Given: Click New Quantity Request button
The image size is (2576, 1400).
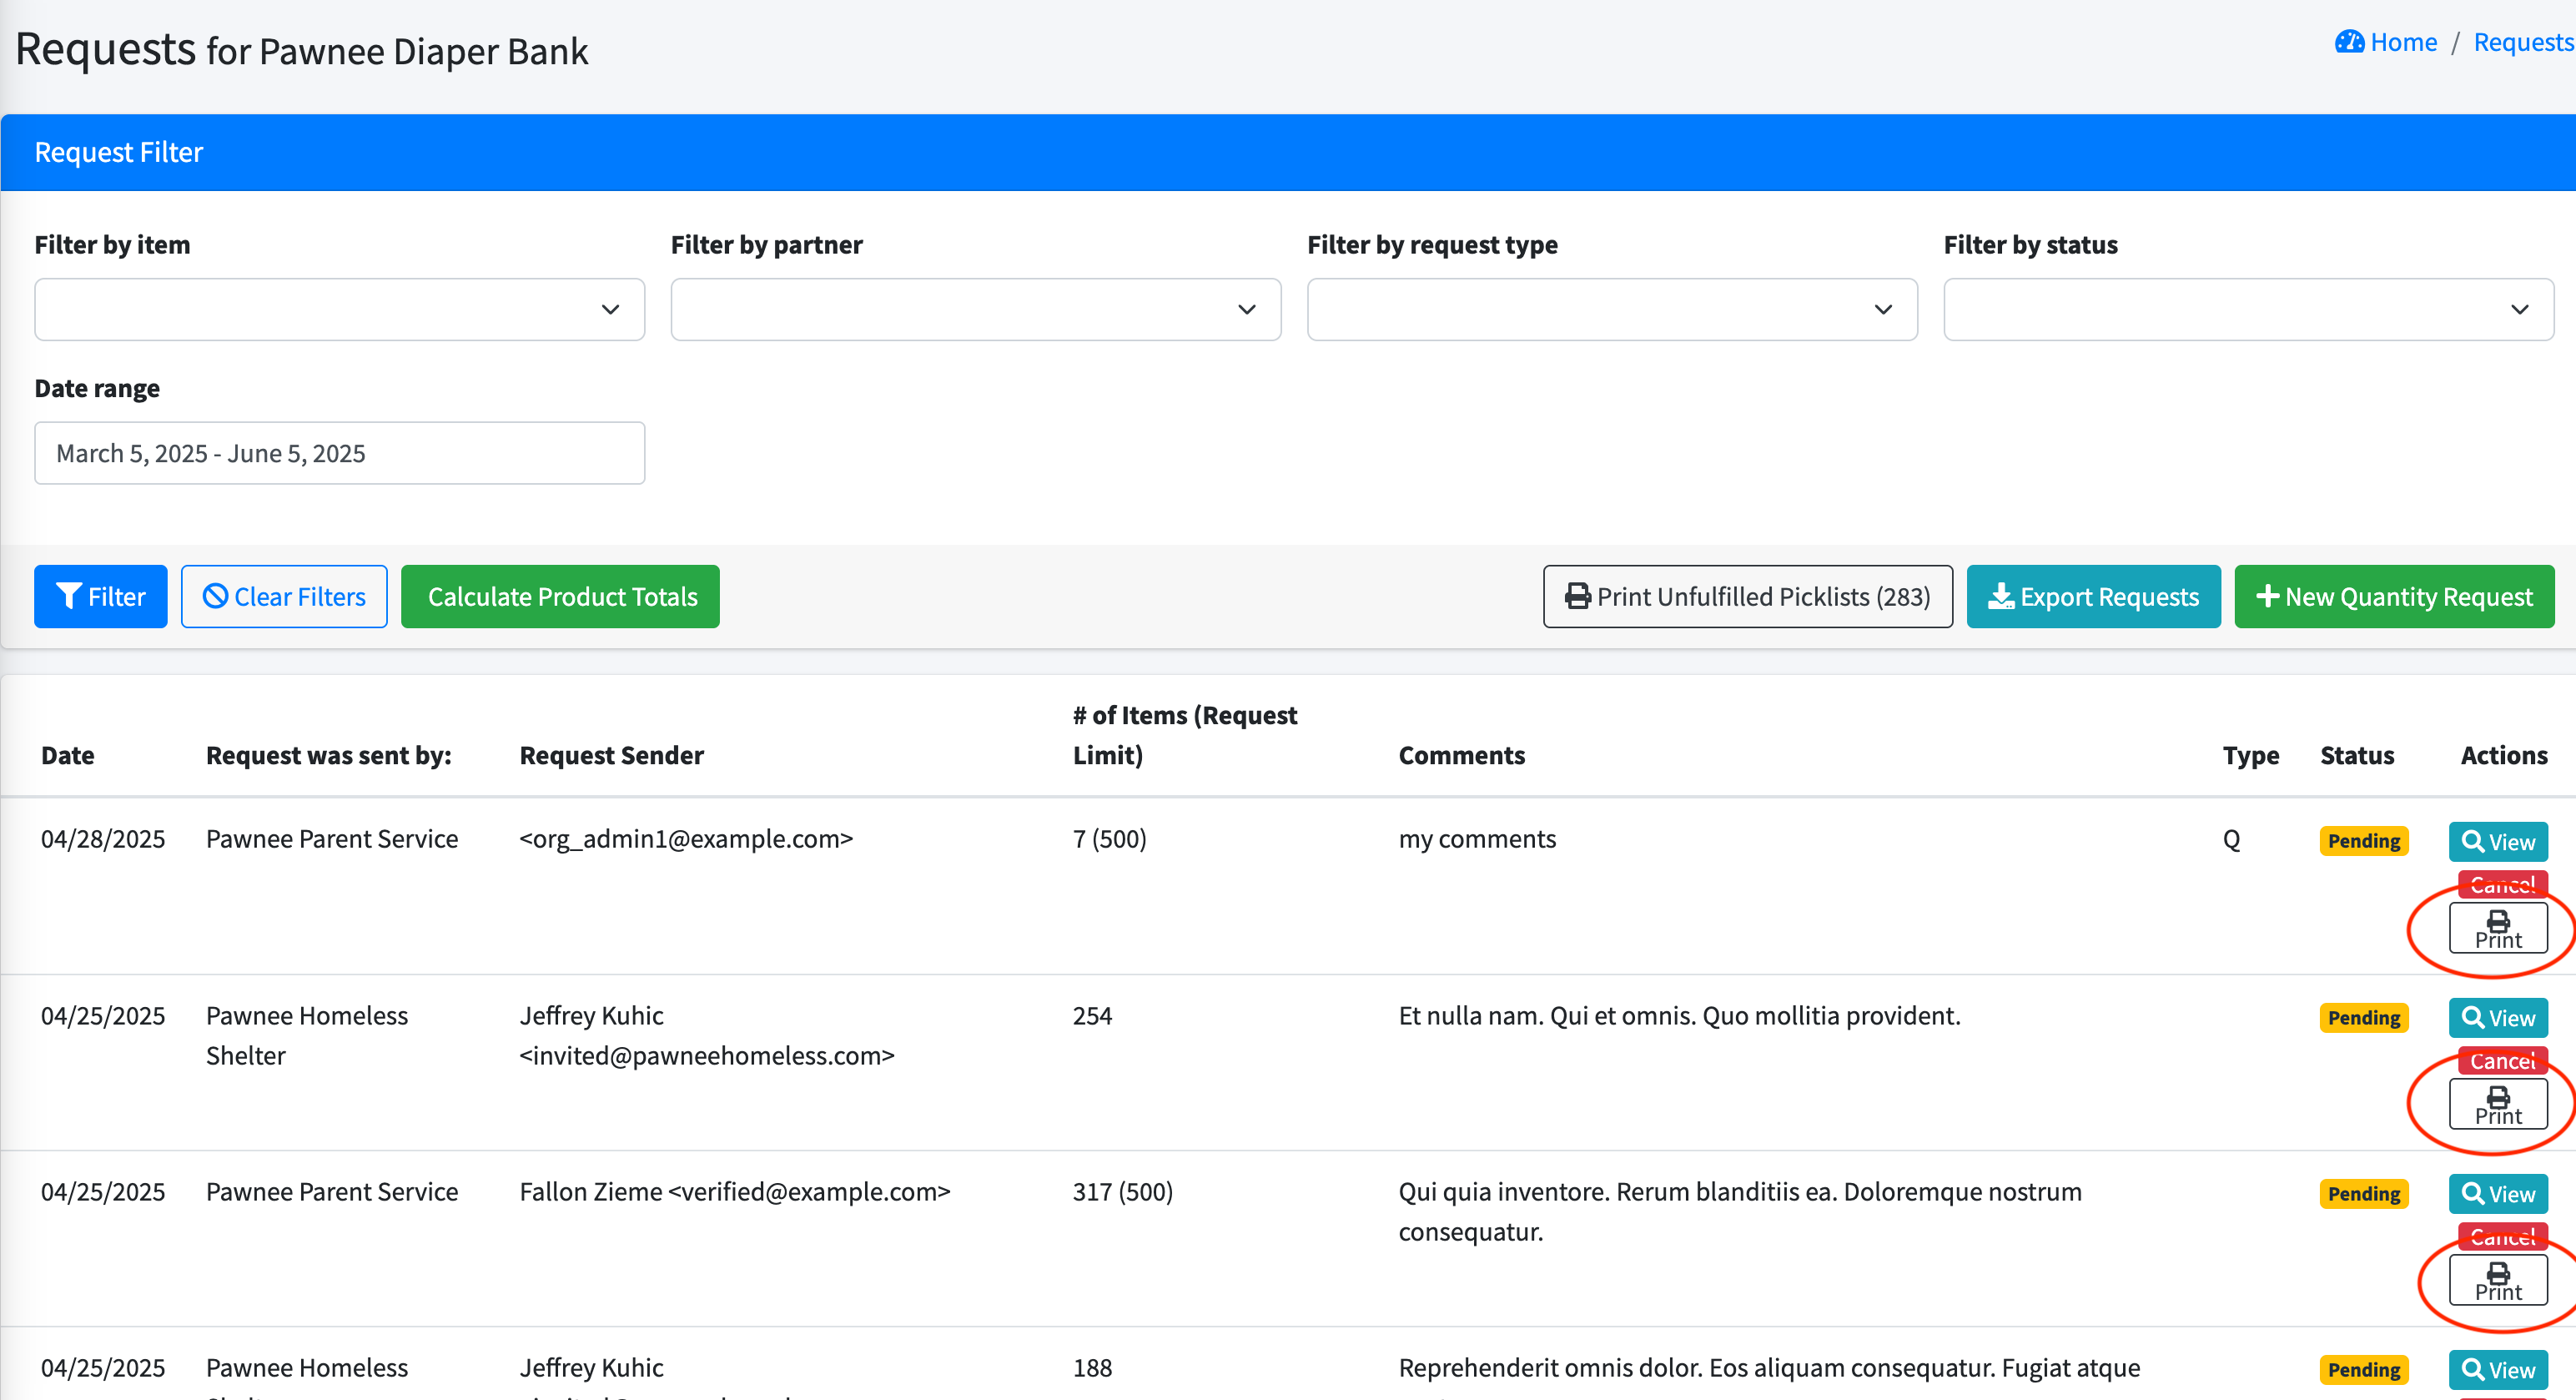Looking at the screenshot, I should coord(2394,597).
